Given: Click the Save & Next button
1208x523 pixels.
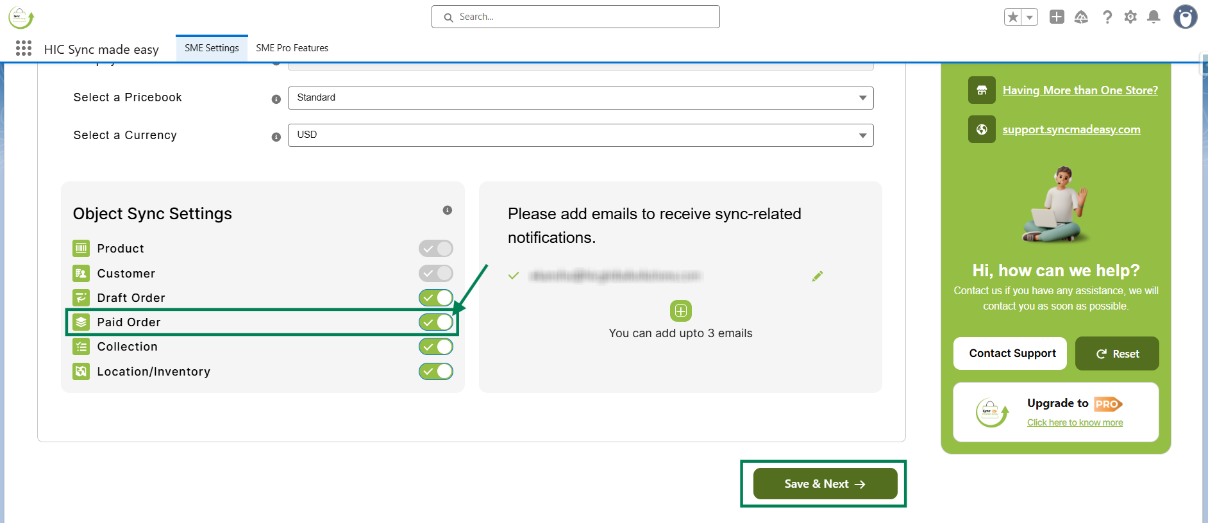Looking at the screenshot, I should click(x=825, y=484).
